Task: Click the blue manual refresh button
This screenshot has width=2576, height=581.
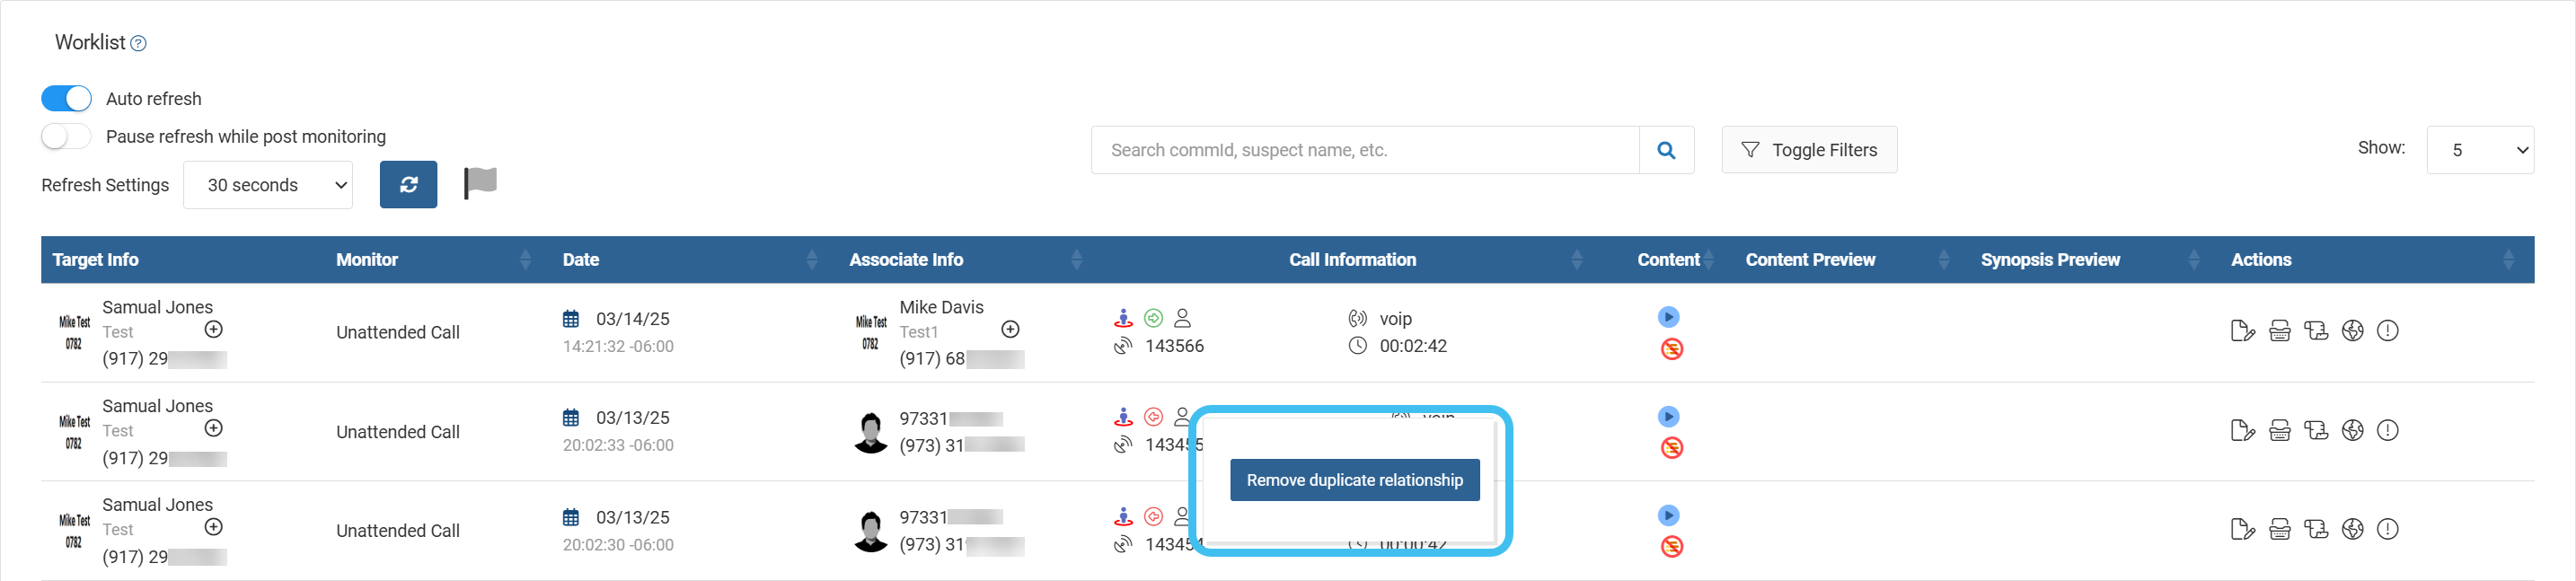Action: 408,185
